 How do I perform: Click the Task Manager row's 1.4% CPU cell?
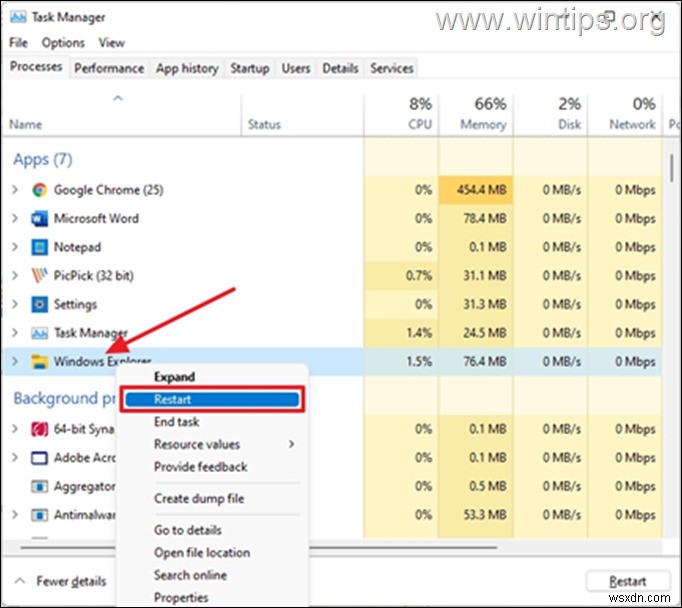point(401,333)
